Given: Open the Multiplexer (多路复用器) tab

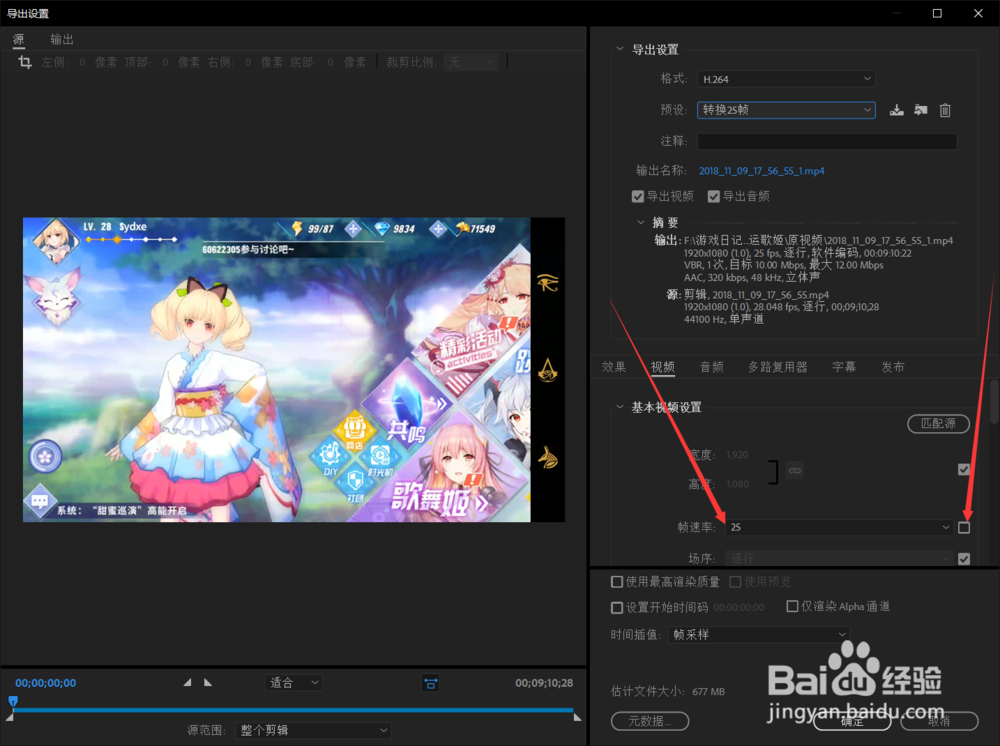Looking at the screenshot, I should (x=777, y=367).
